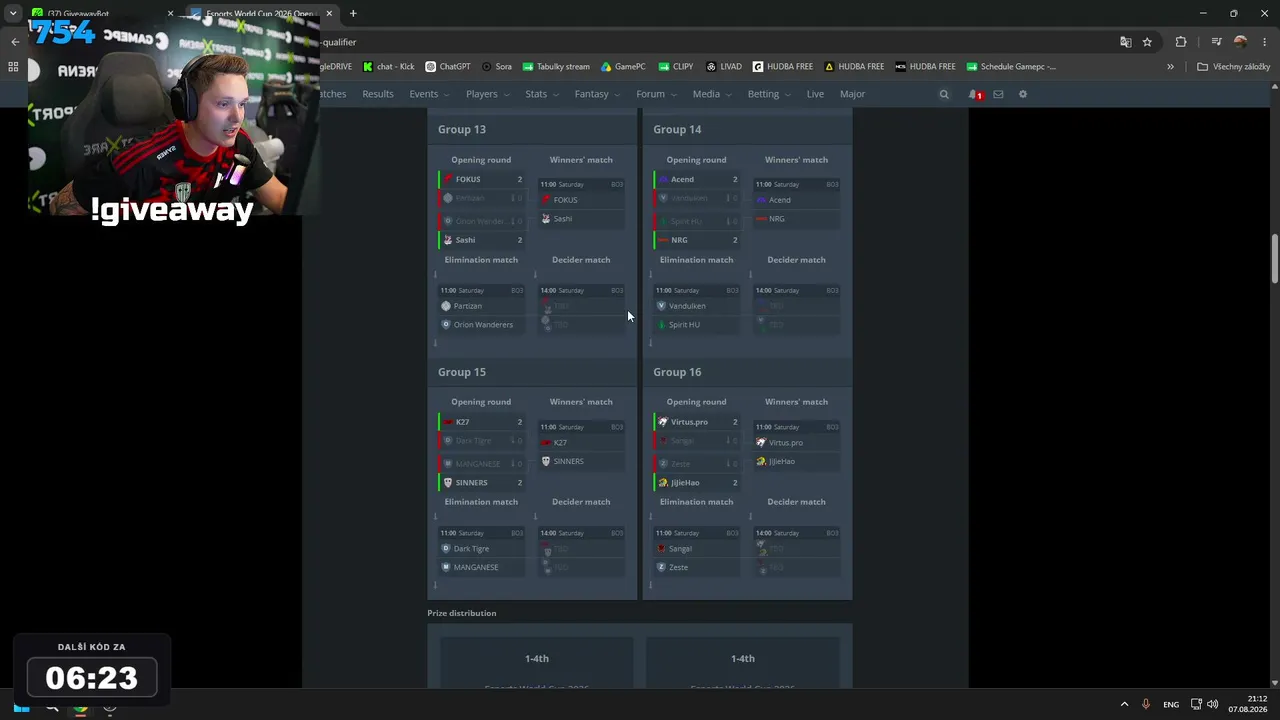This screenshot has height=720, width=1280.
Task: Bookmark this page with the star icon
Action: pyautogui.click(x=1147, y=42)
